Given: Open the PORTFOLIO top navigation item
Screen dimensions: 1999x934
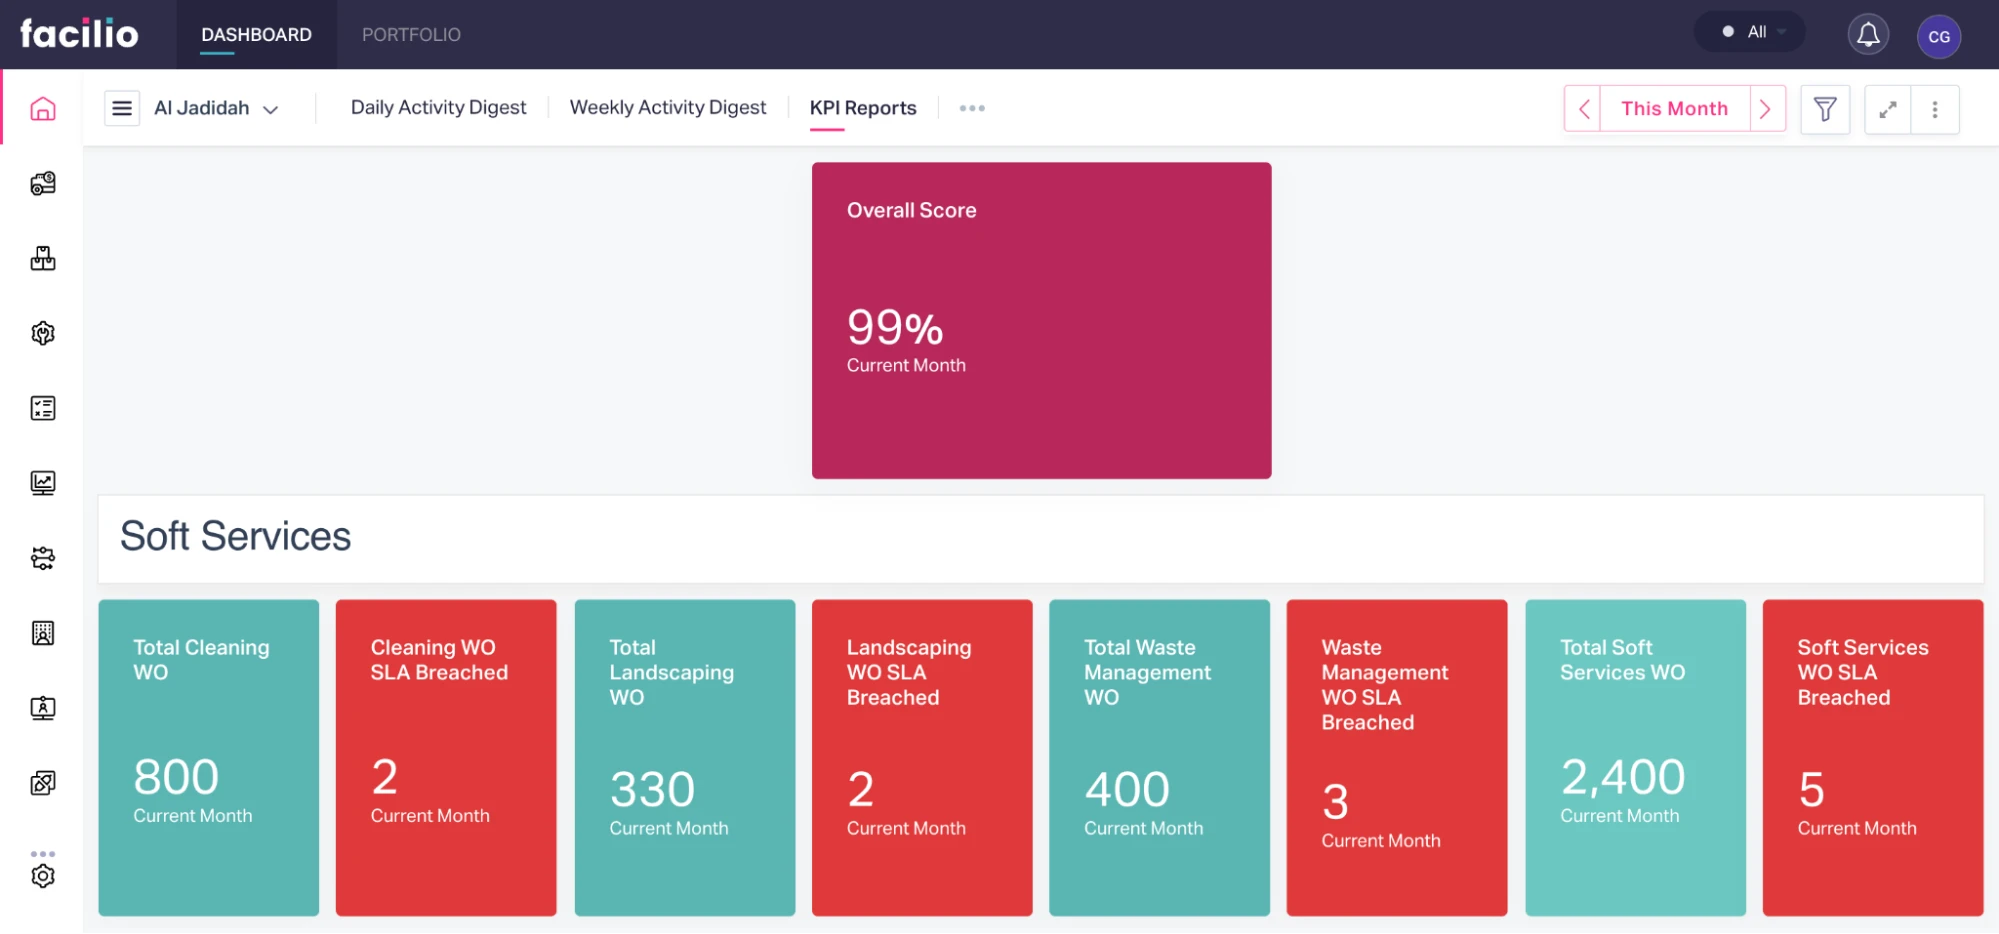Looking at the screenshot, I should pos(411,35).
